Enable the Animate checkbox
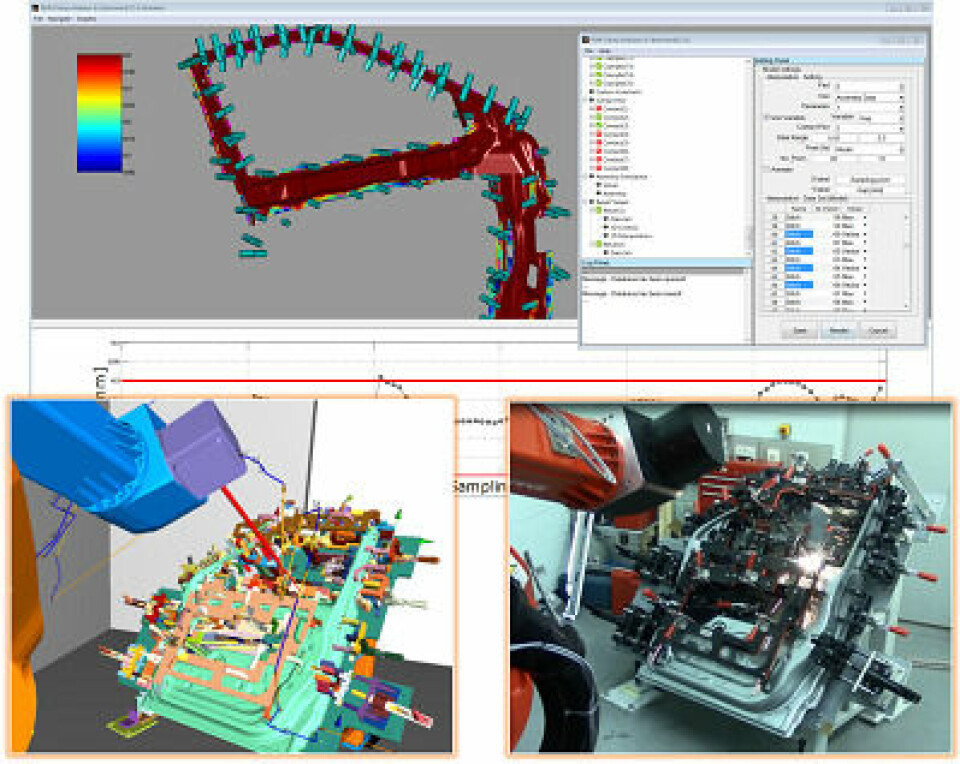Viewport: 960px width, 764px height. 767,169
